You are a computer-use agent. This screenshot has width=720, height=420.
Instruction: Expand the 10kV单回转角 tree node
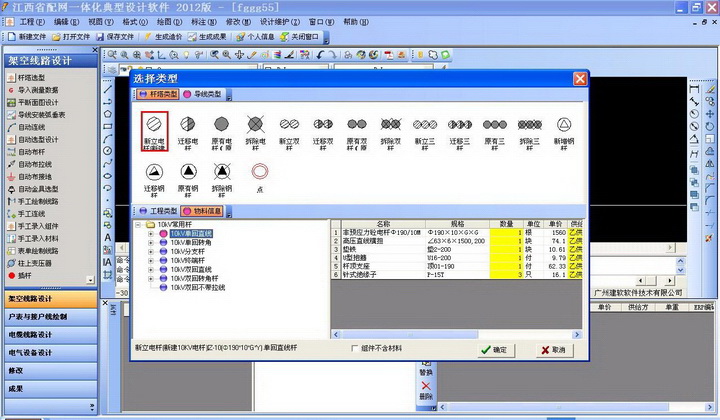point(151,242)
